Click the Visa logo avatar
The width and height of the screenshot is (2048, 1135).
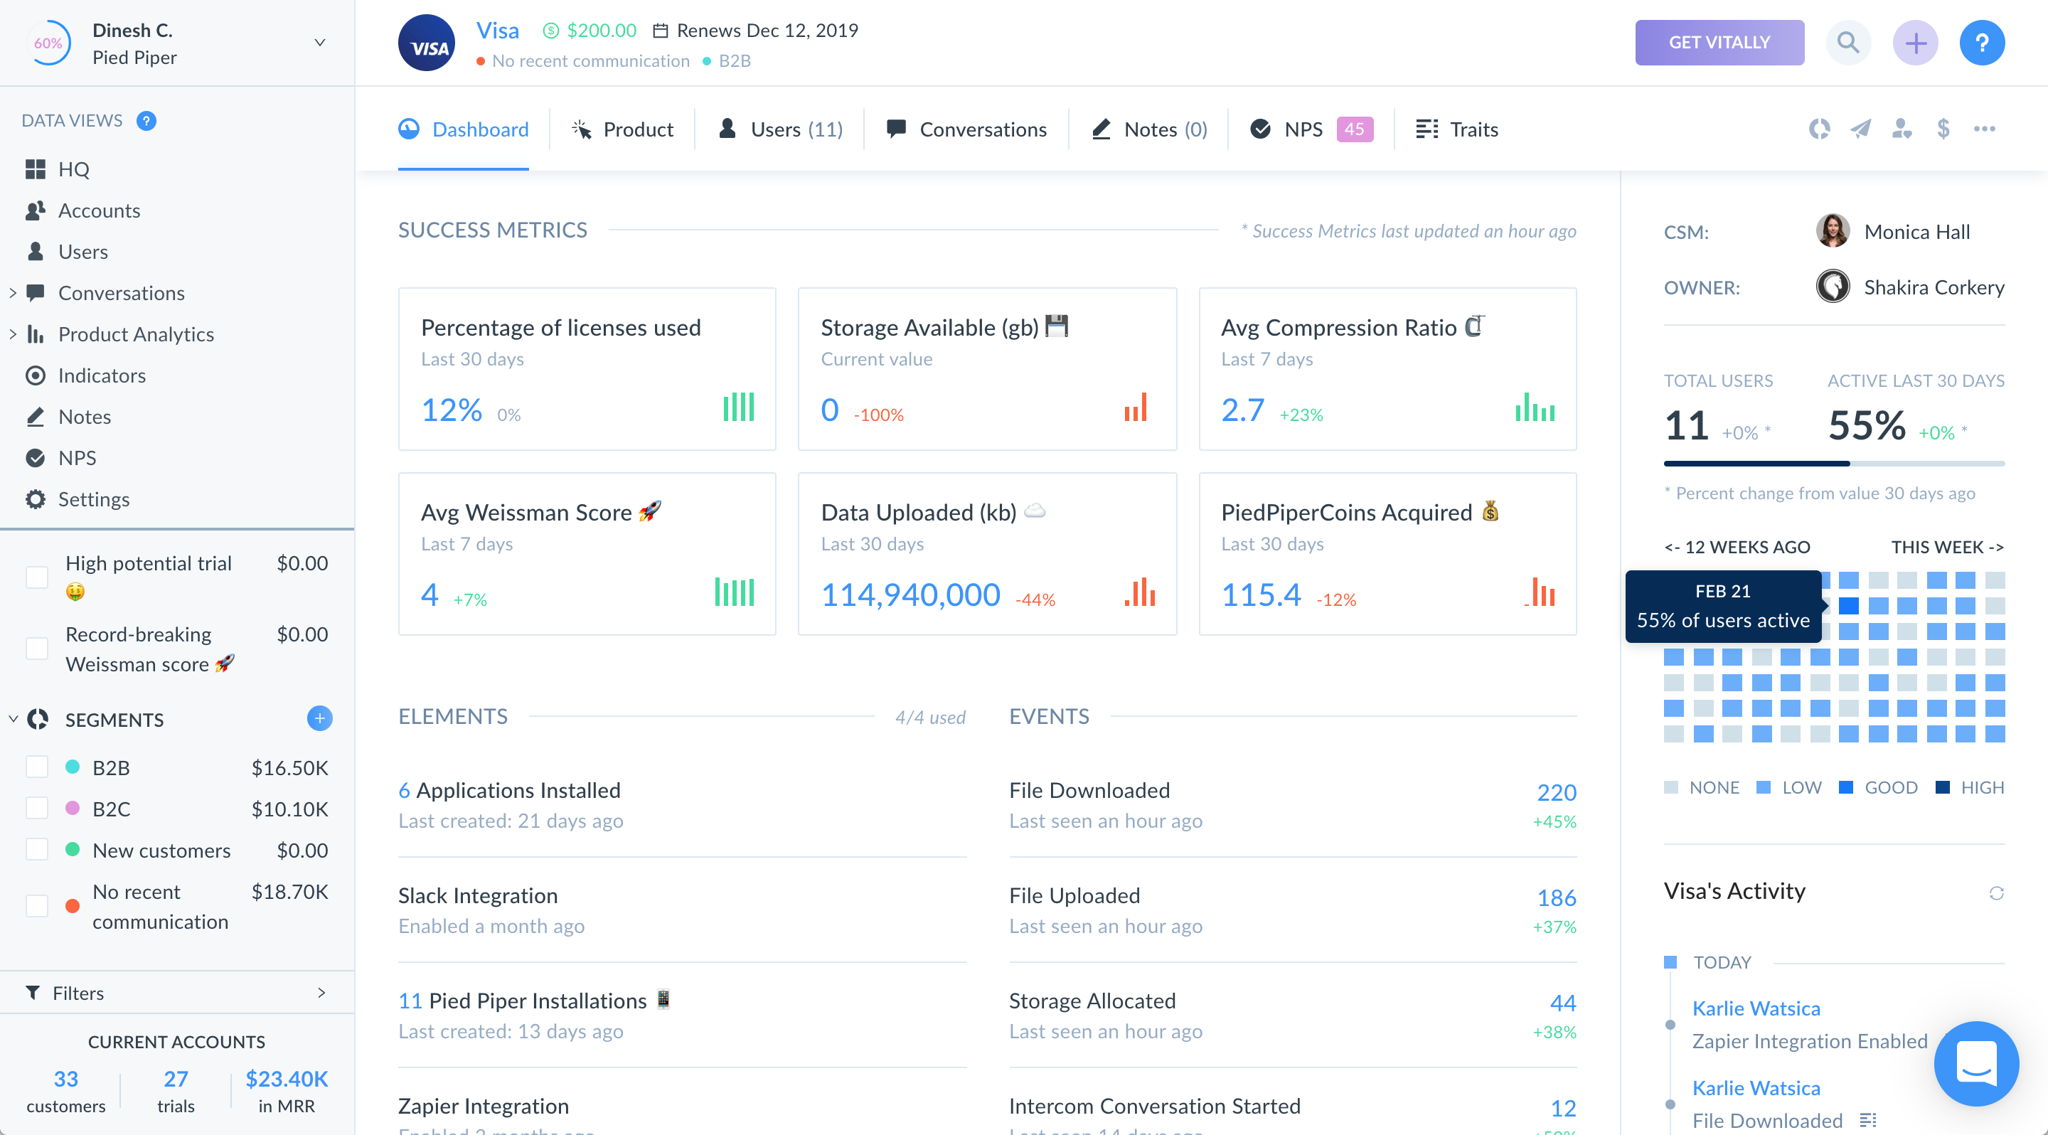coord(427,43)
